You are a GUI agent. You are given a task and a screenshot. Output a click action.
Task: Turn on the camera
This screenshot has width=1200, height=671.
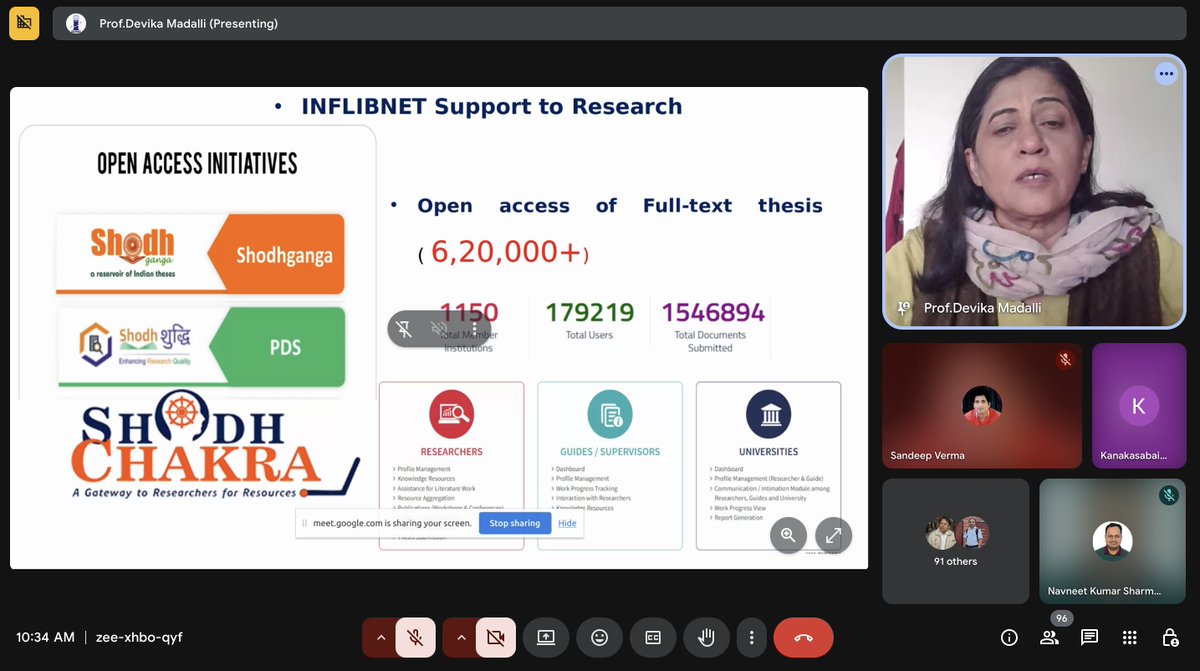[495, 637]
